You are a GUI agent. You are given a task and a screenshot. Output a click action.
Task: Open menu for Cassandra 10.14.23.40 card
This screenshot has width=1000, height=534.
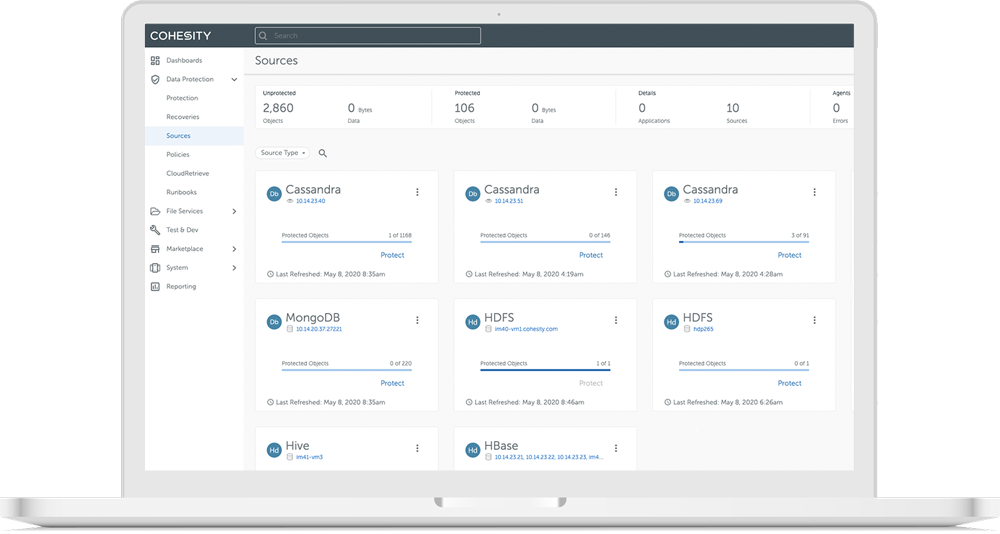(417, 192)
